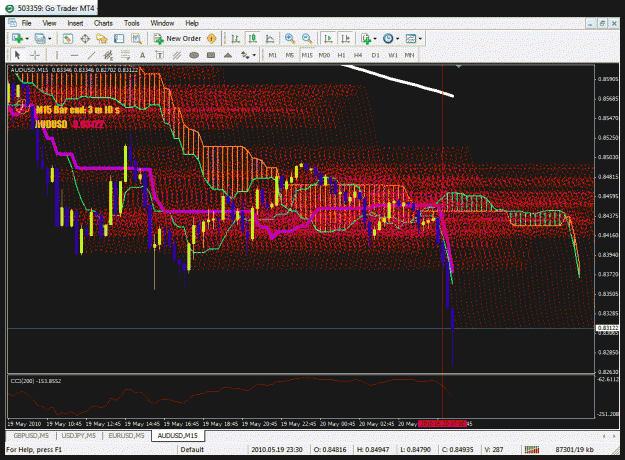Switch timeframe to MN
This screenshot has width=625, height=460.
(409, 55)
